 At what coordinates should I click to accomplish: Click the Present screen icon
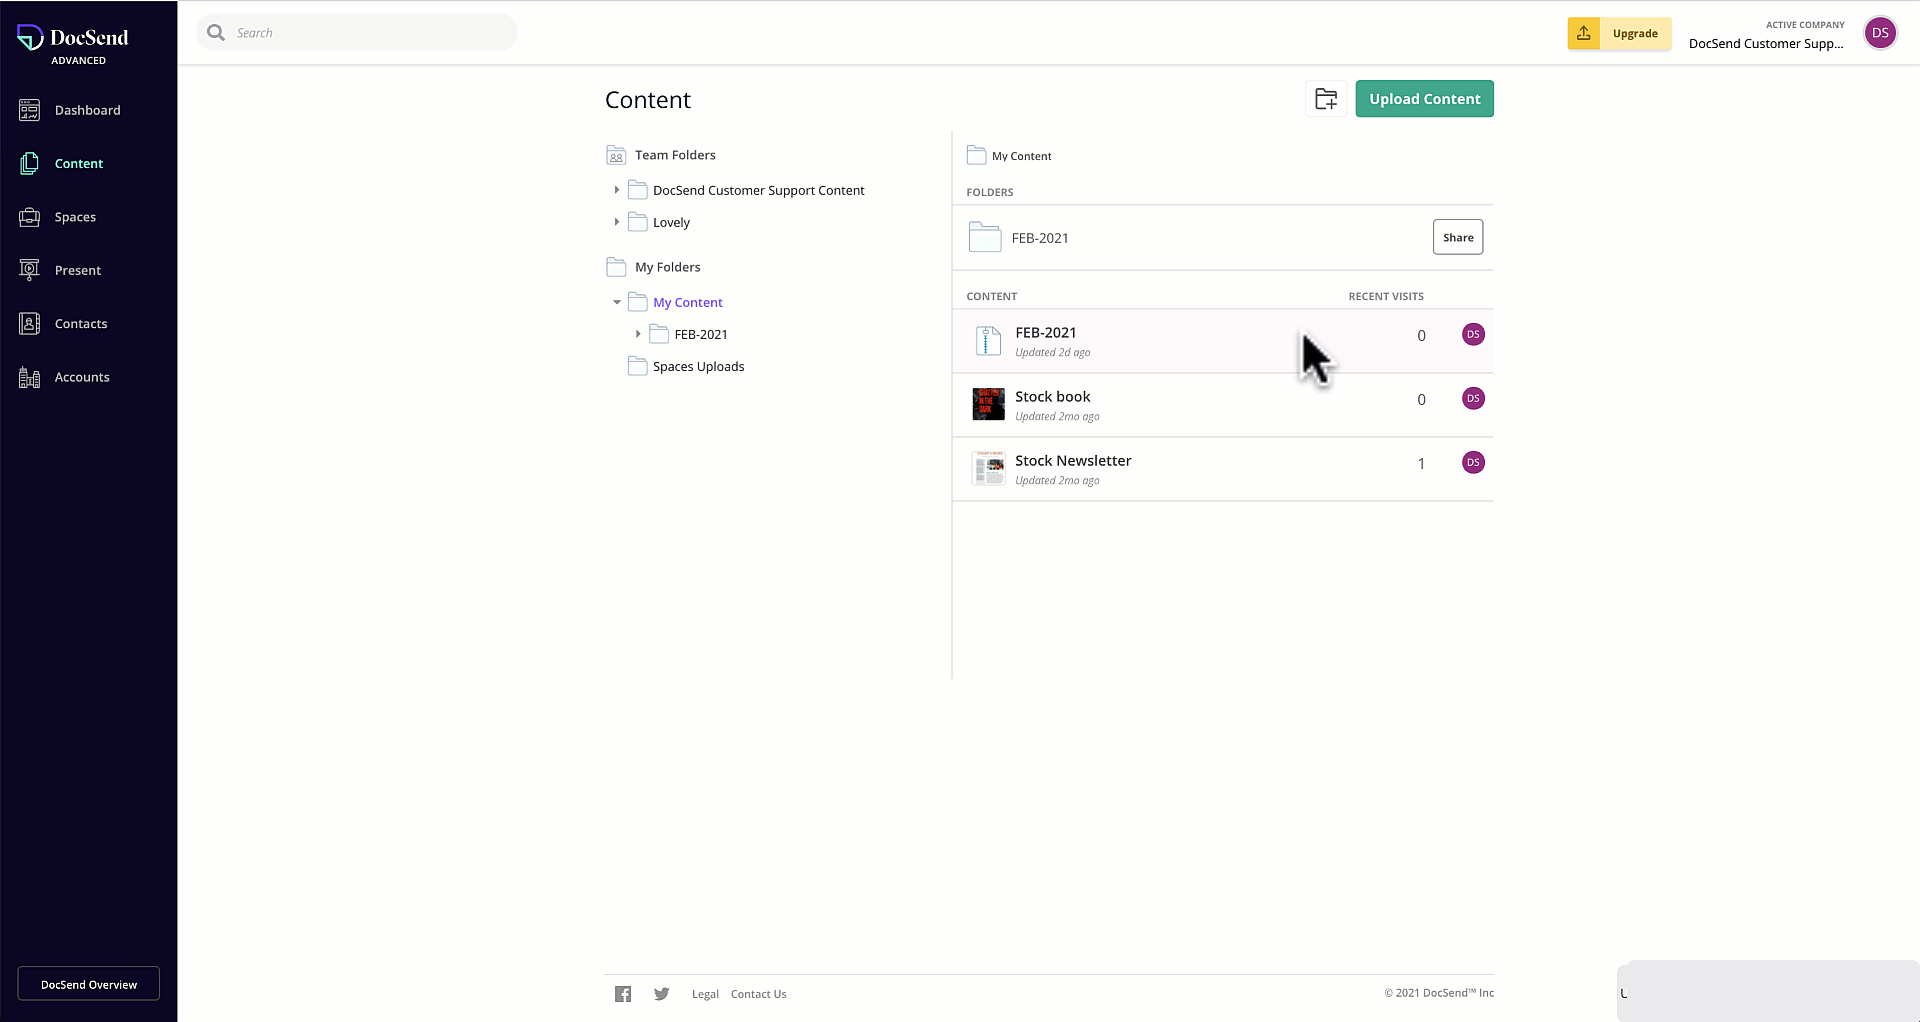(x=30, y=270)
